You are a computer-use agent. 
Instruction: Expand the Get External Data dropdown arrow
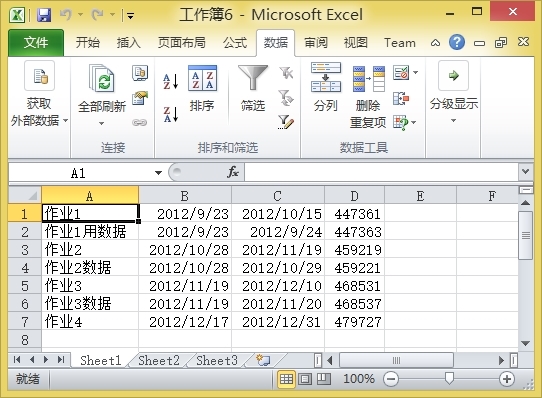pyautogui.click(x=65, y=121)
